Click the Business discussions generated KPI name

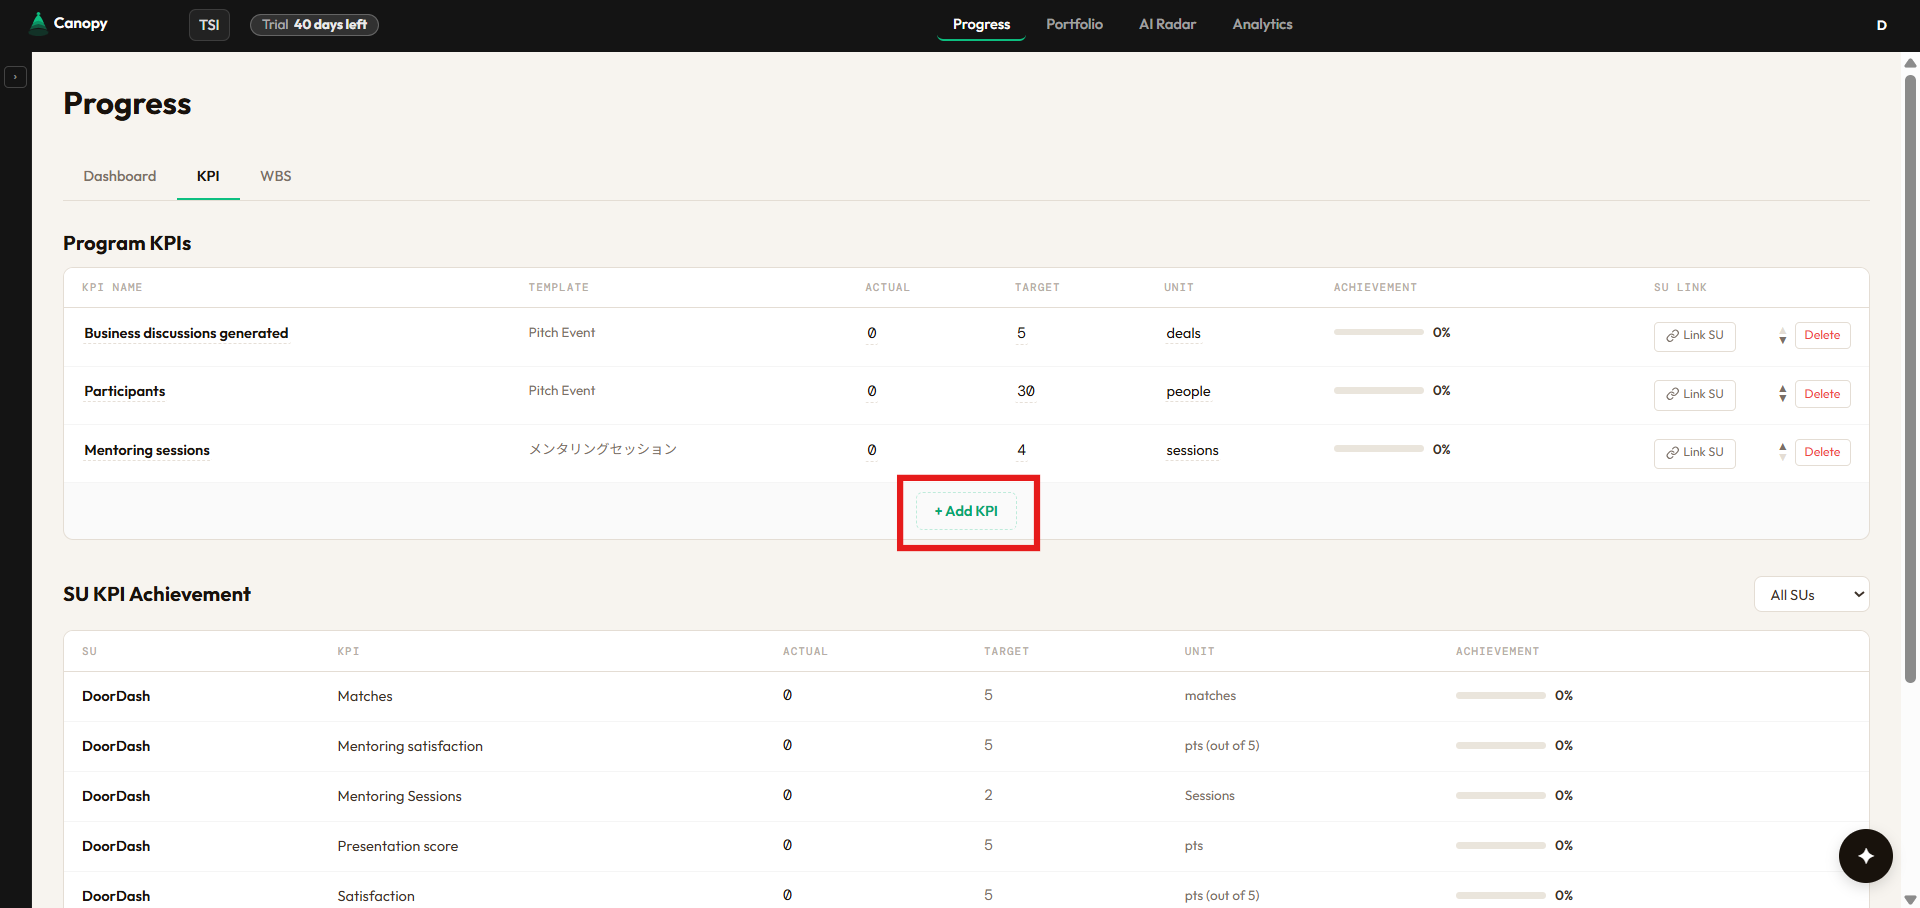pyautogui.click(x=186, y=334)
